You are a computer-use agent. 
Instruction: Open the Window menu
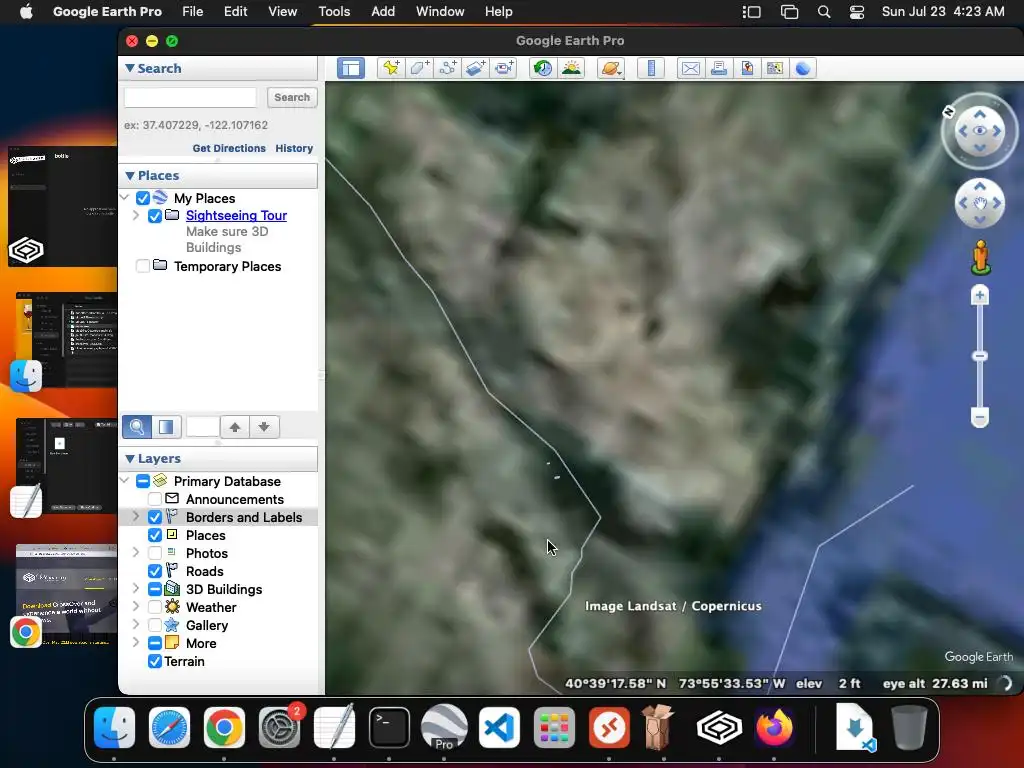pos(440,12)
